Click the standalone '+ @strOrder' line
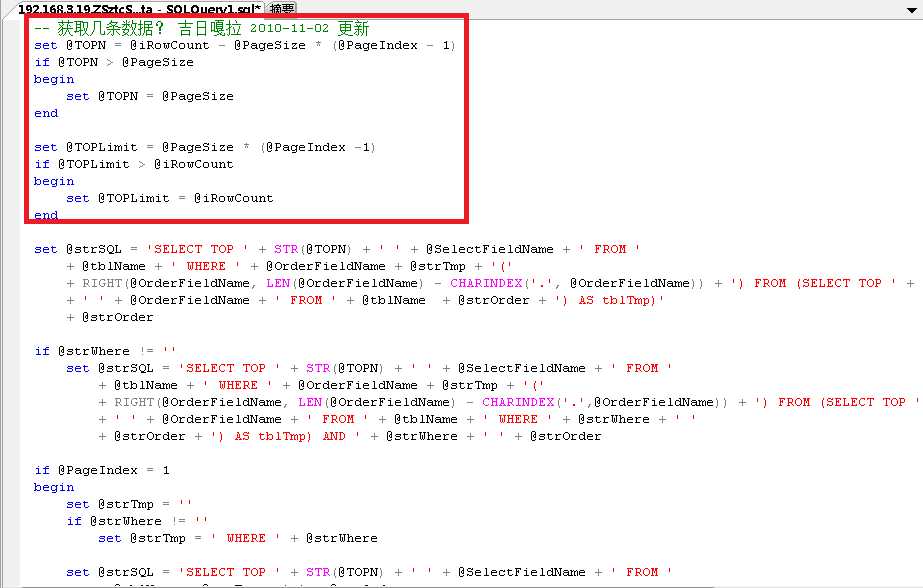Image resolution: width=923 pixels, height=588 pixels. tap(109, 317)
